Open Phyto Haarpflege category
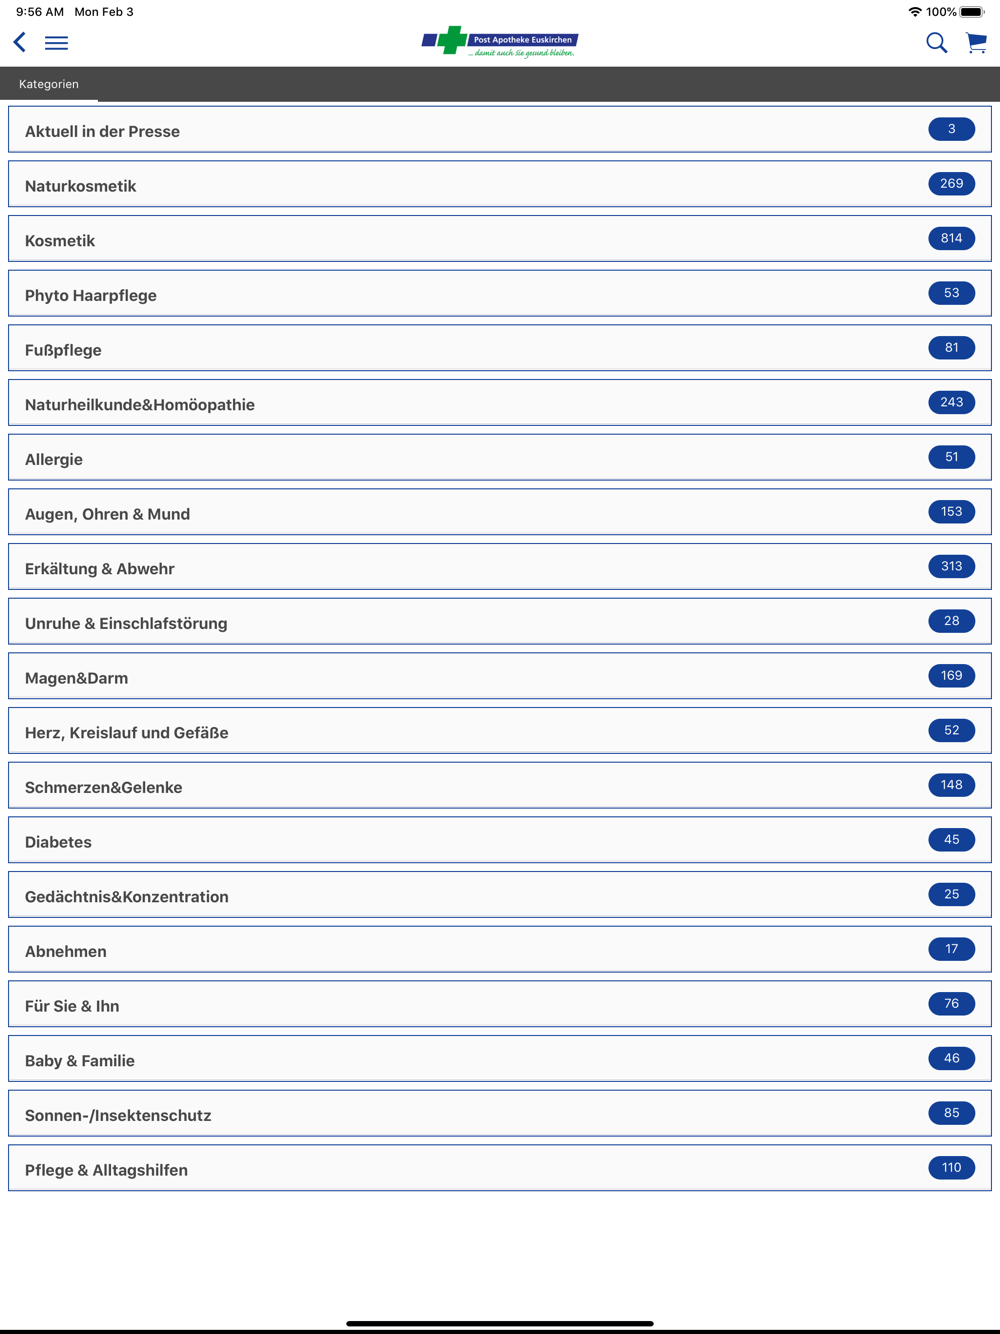The image size is (1000, 1334). (x=500, y=294)
